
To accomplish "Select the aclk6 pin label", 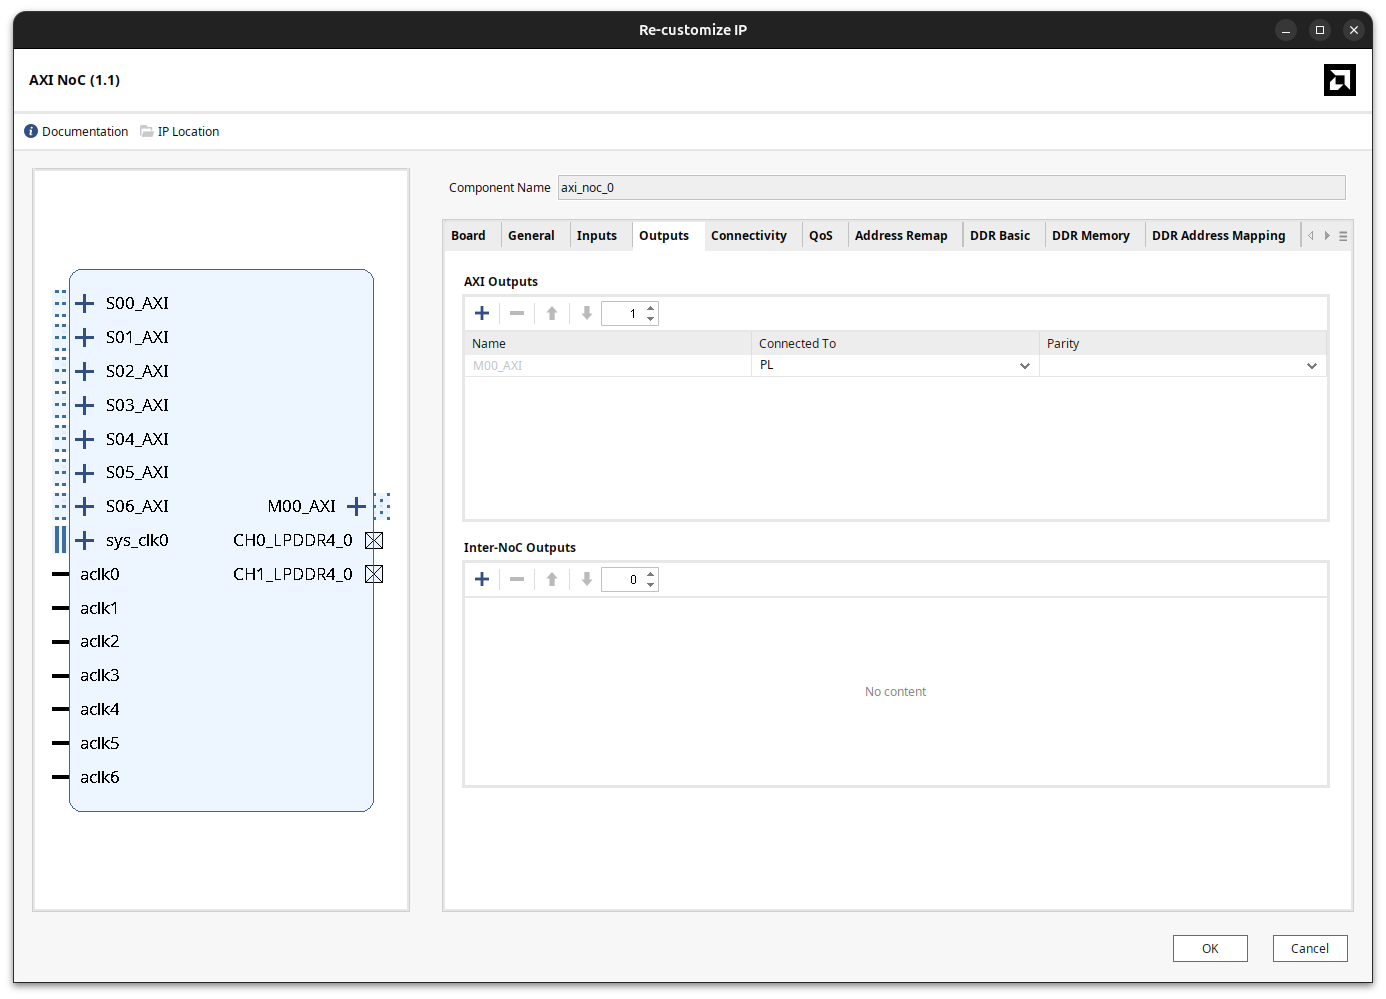I will tap(100, 777).
